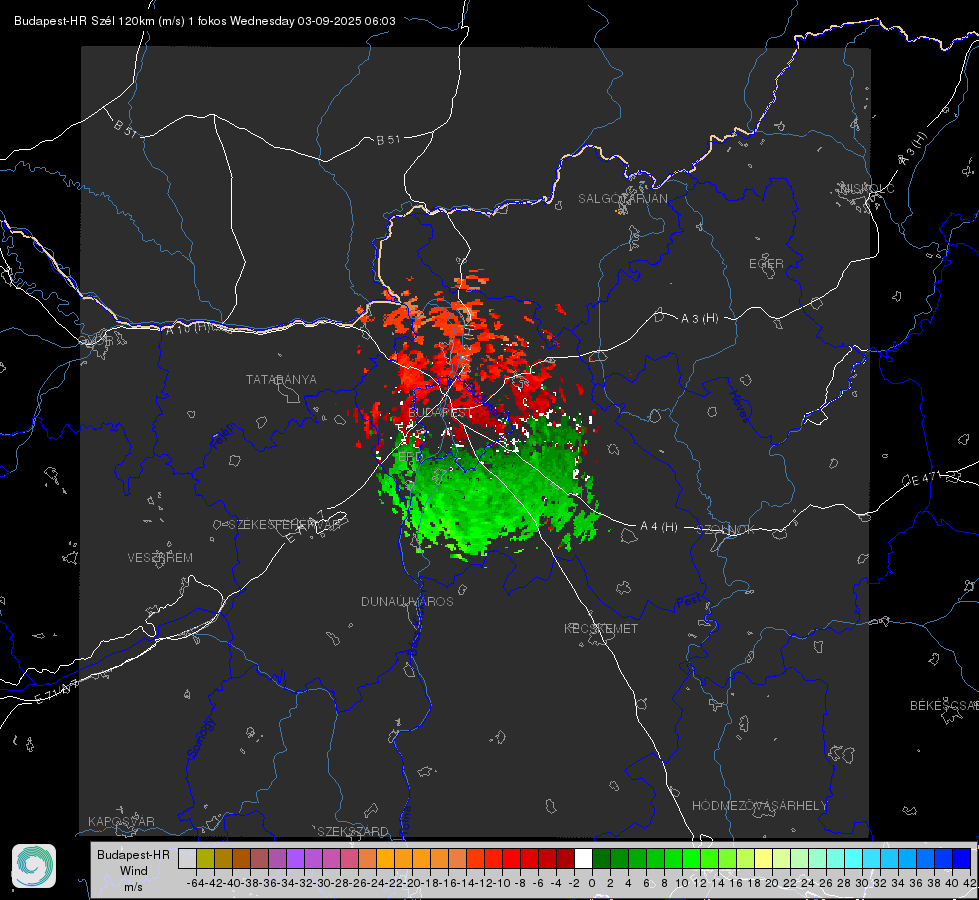Viewport: 979px width, 900px height.
Task: Click the legend caption Budapest-HR Wind m/s
Action: 133,871
